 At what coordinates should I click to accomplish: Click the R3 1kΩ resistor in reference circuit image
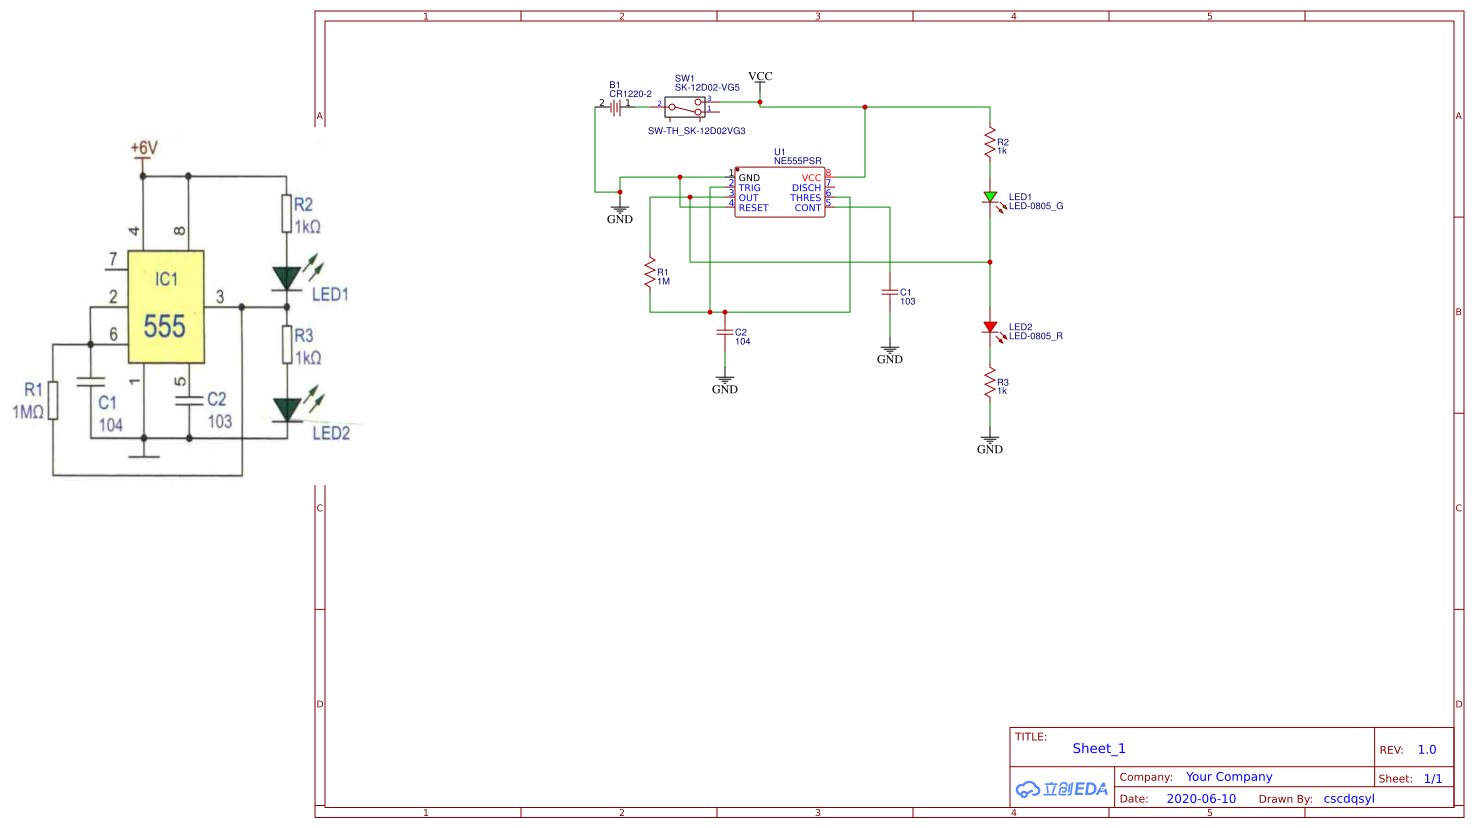tap(287, 345)
